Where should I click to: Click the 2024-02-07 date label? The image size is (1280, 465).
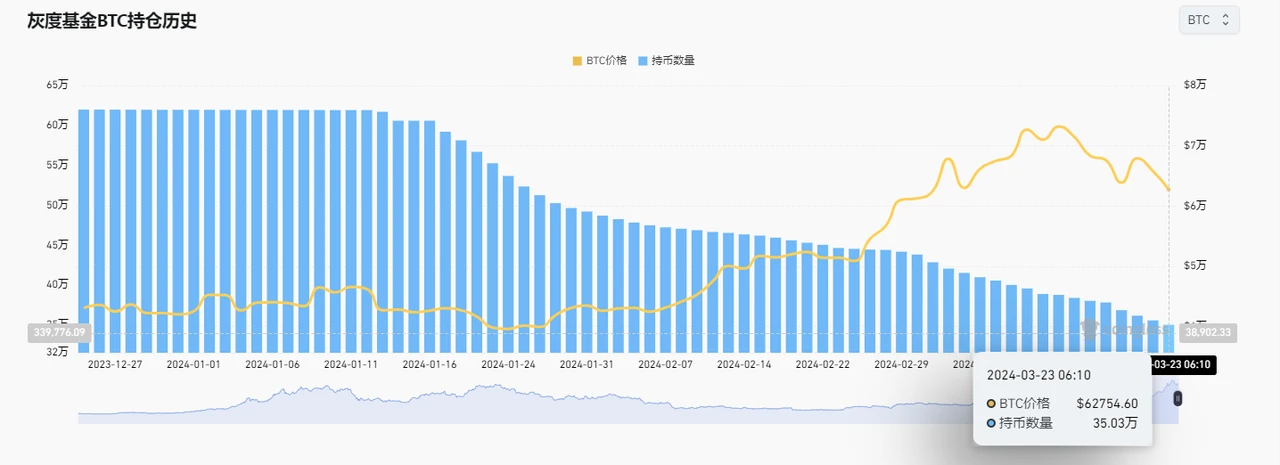pyautogui.click(x=663, y=364)
